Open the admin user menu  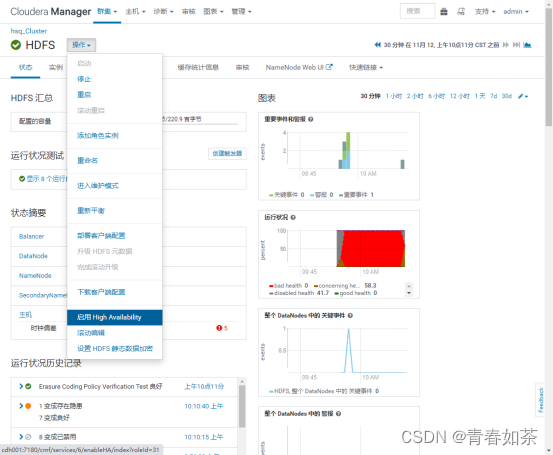516,12
